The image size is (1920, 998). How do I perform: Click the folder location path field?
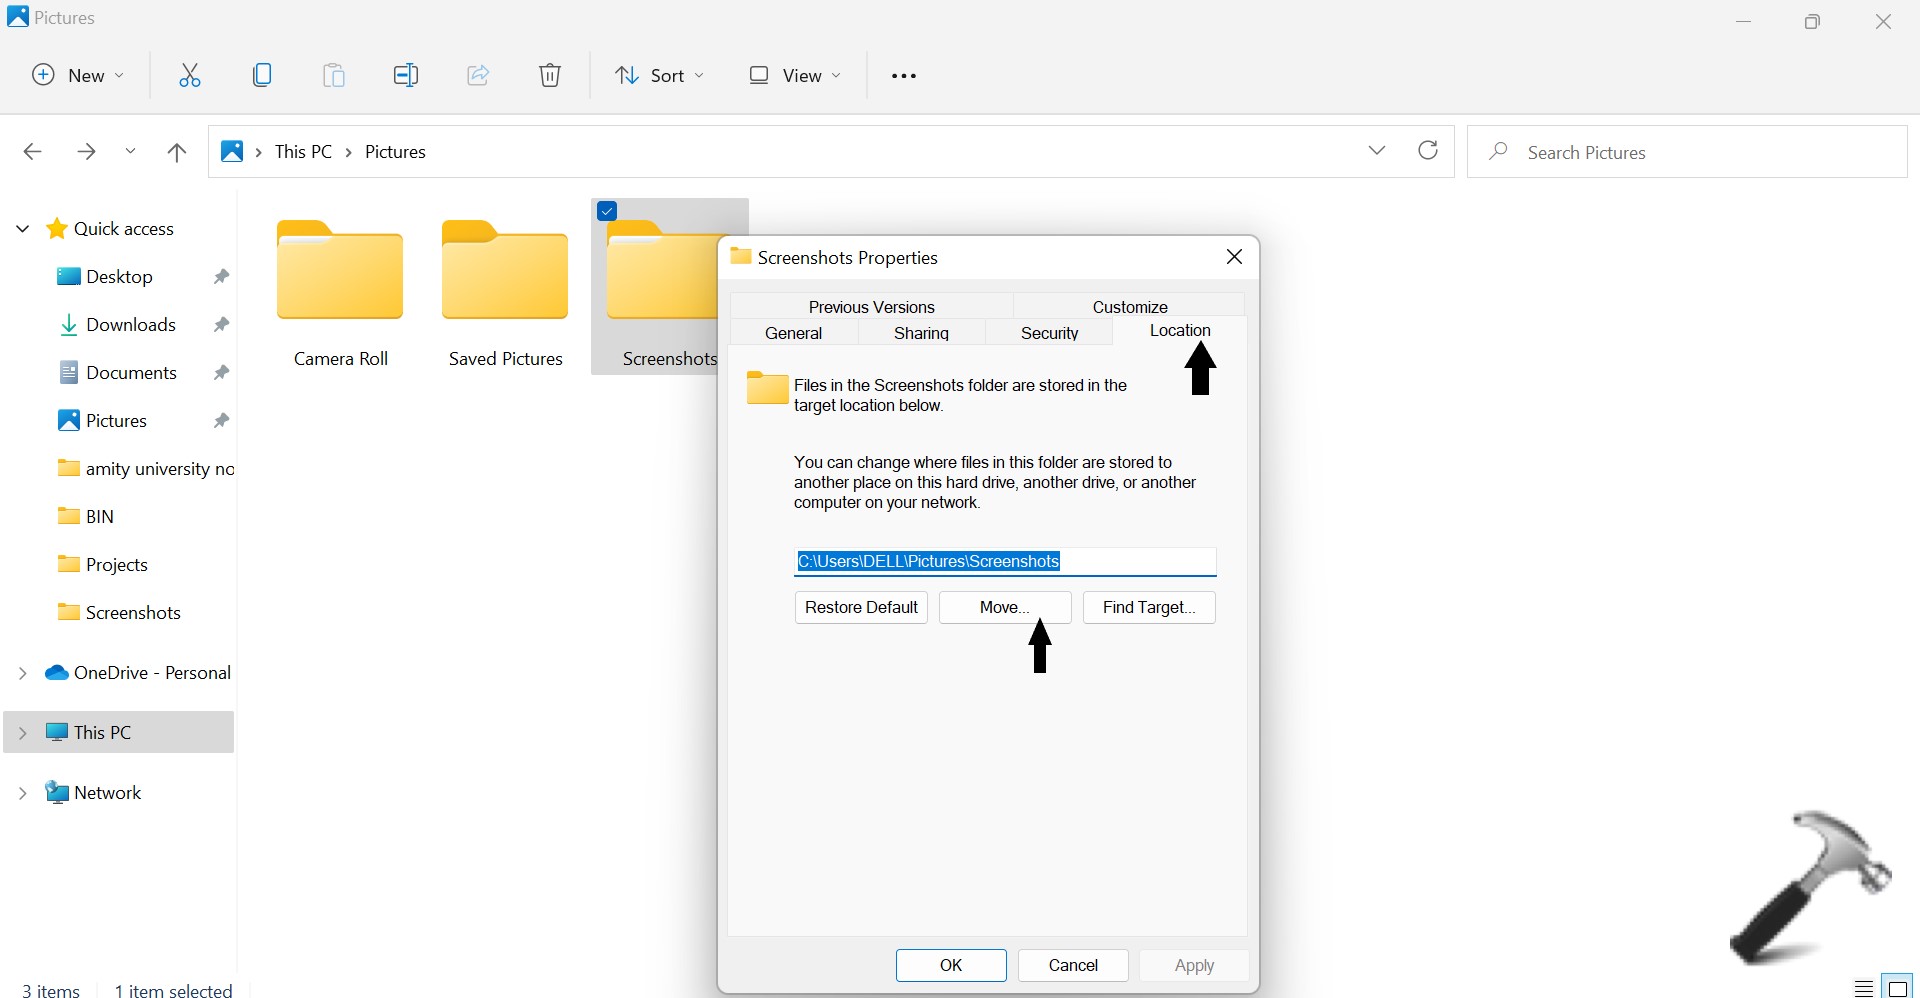[1005, 562]
